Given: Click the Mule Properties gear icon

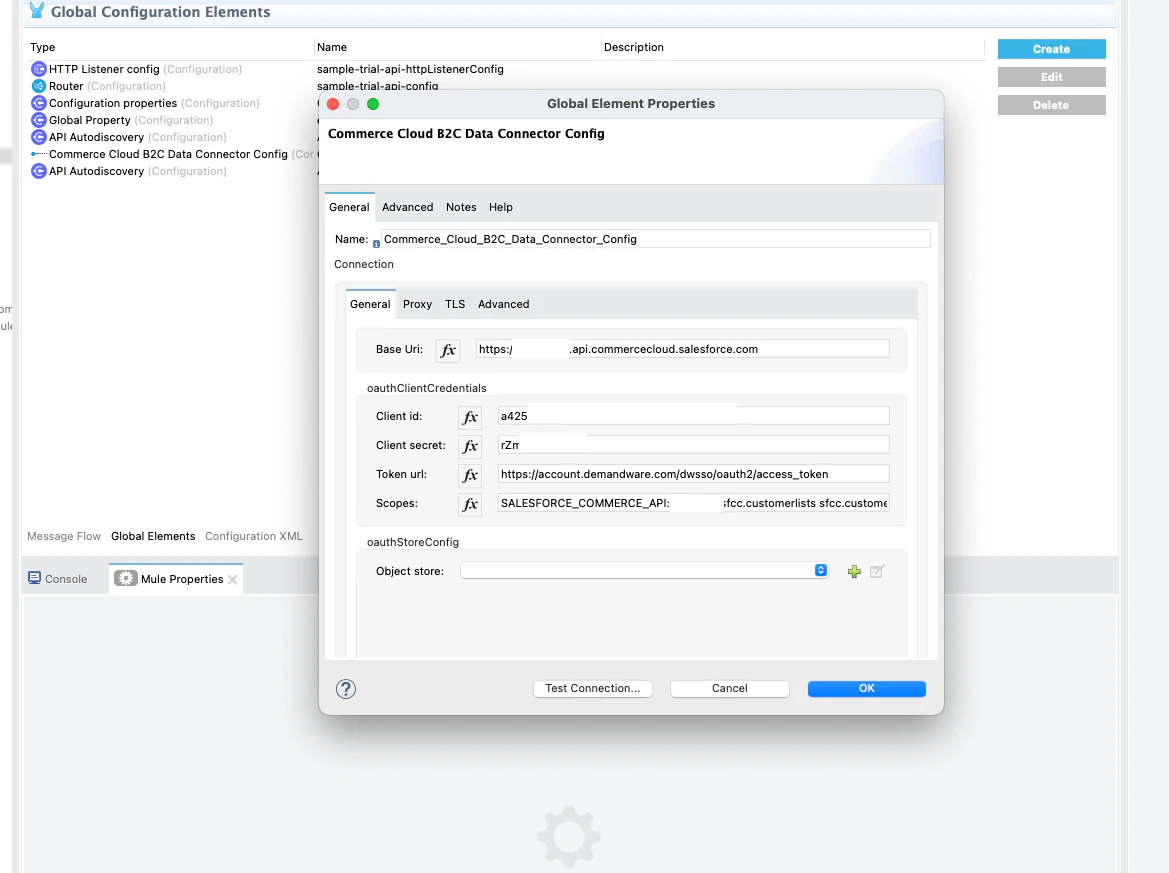Looking at the screenshot, I should click(x=125, y=579).
